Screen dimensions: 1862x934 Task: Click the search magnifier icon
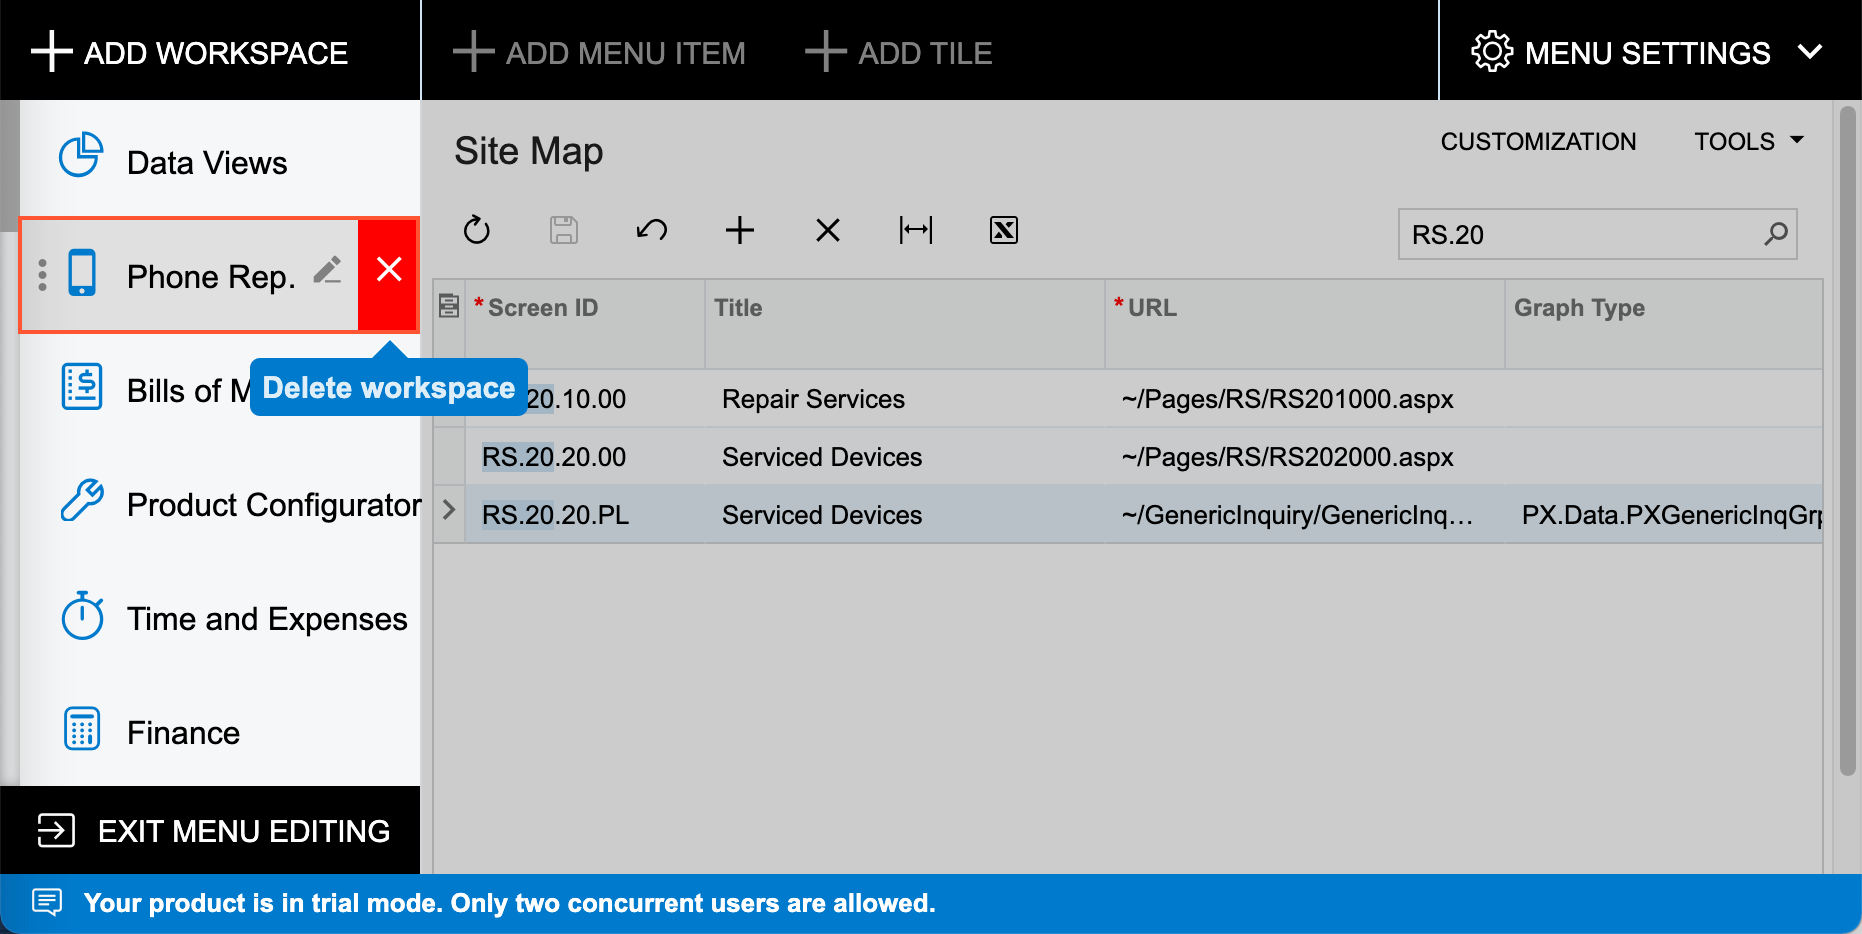click(x=1775, y=234)
